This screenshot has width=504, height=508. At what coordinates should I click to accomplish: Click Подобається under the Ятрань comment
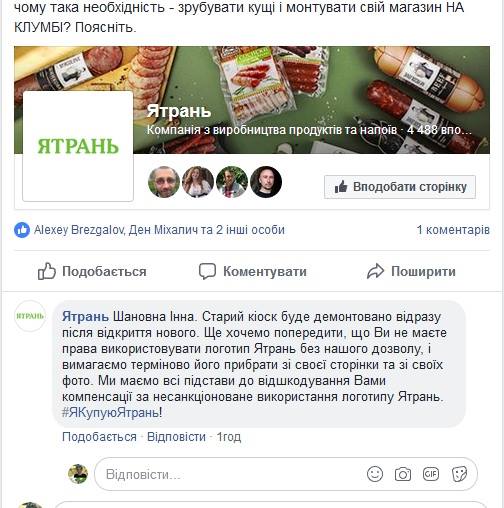[x=99, y=437]
